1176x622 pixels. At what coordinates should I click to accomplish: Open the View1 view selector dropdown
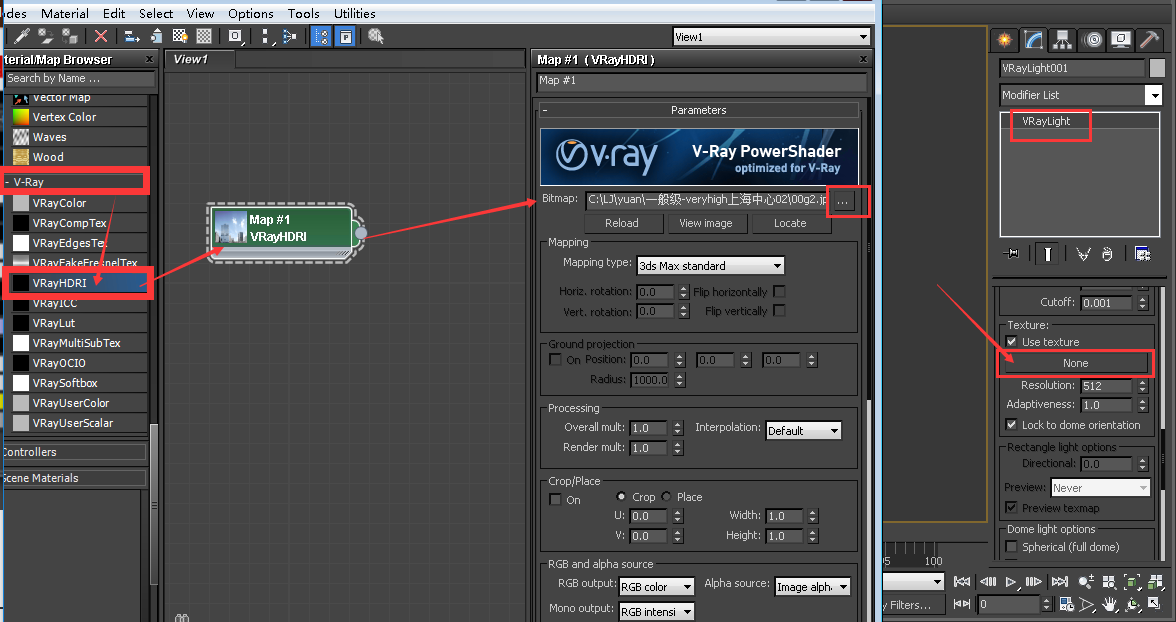[772, 37]
